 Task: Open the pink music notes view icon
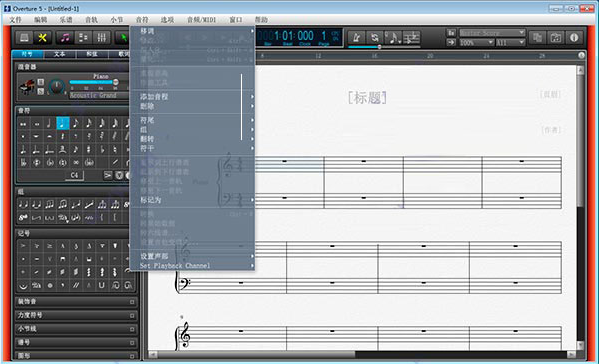click(65, 37)
